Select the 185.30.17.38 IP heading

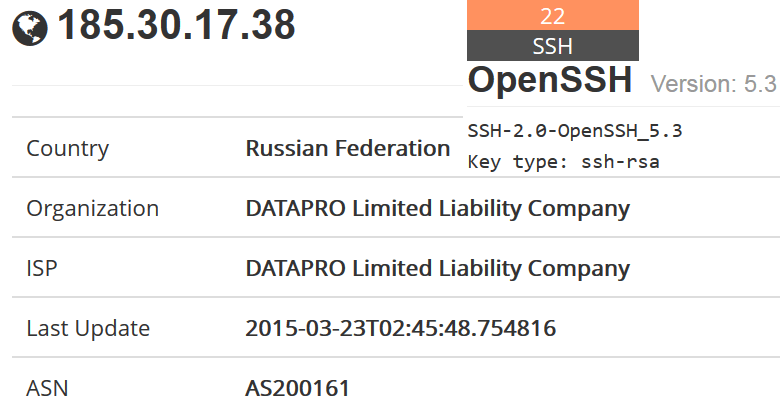click(177, 25)
